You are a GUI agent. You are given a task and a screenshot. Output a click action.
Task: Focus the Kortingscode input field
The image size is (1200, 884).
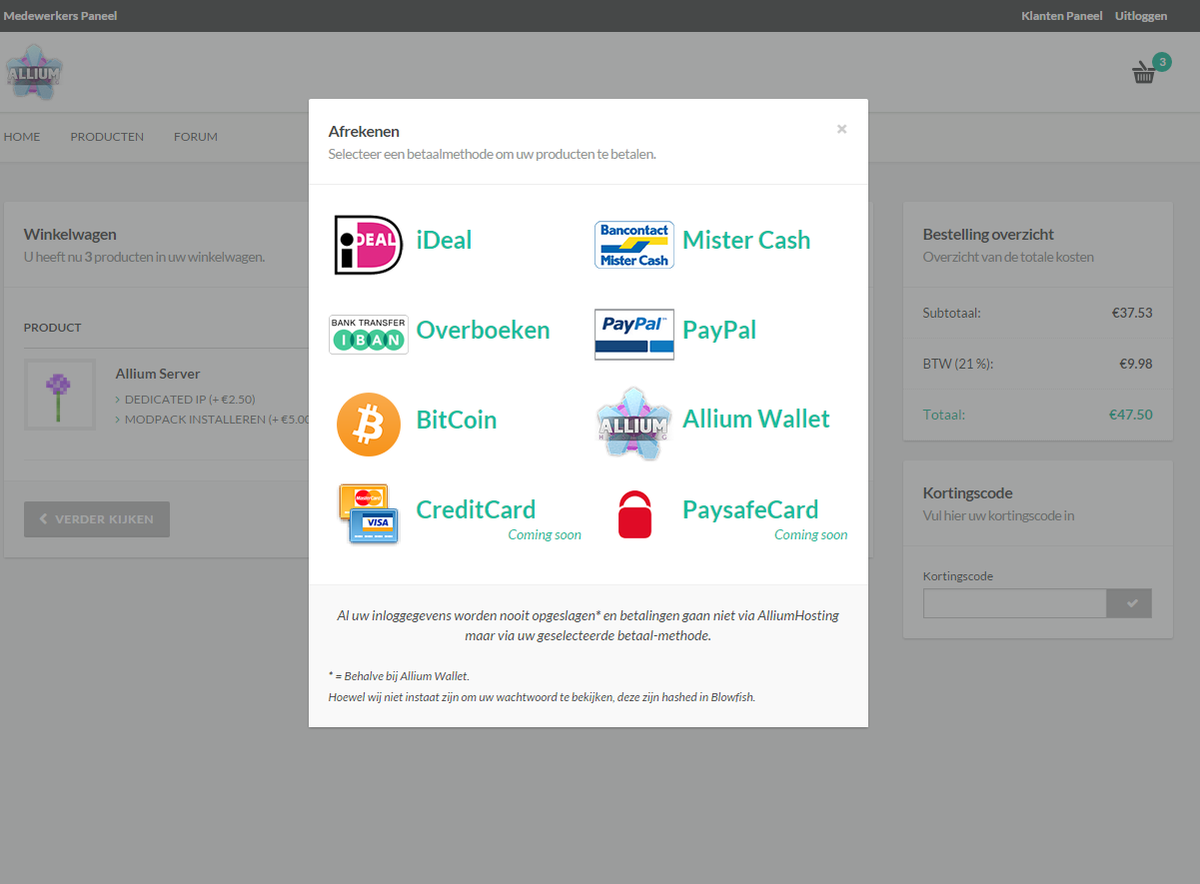click(1015, 603)
